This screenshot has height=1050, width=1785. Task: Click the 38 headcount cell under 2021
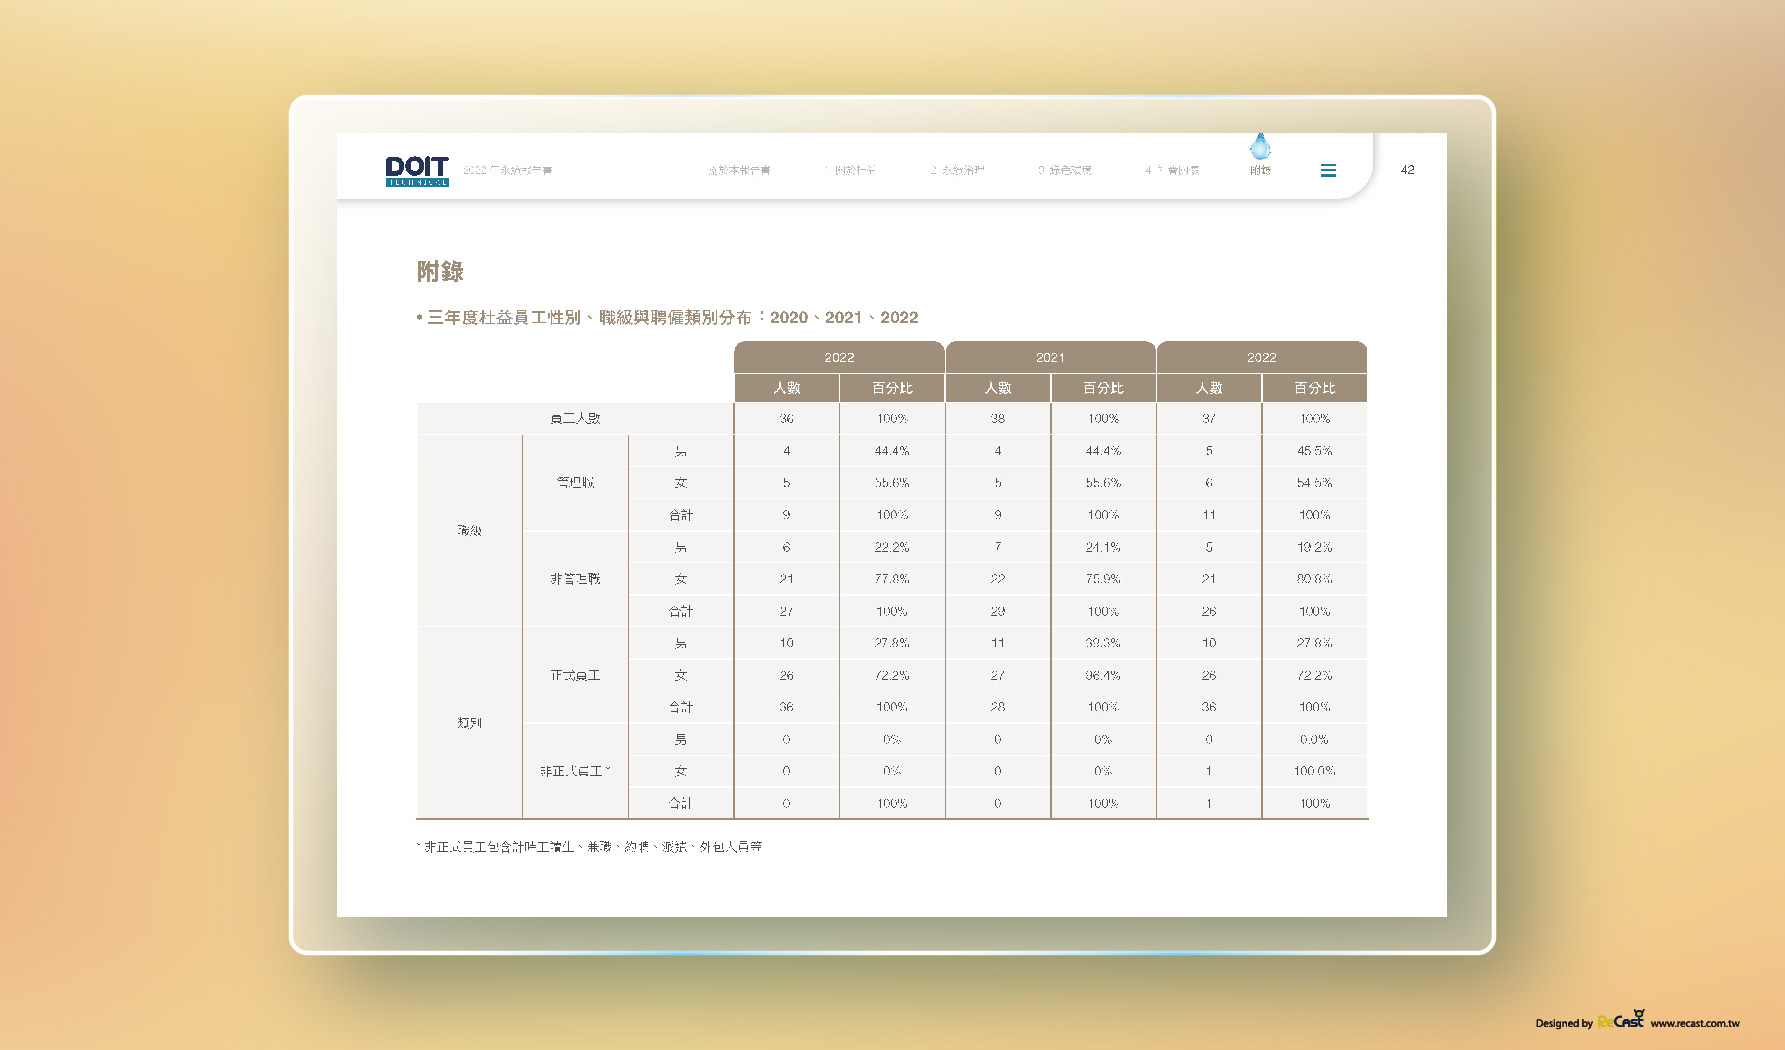pyautogui.click(x=998, y=418)
